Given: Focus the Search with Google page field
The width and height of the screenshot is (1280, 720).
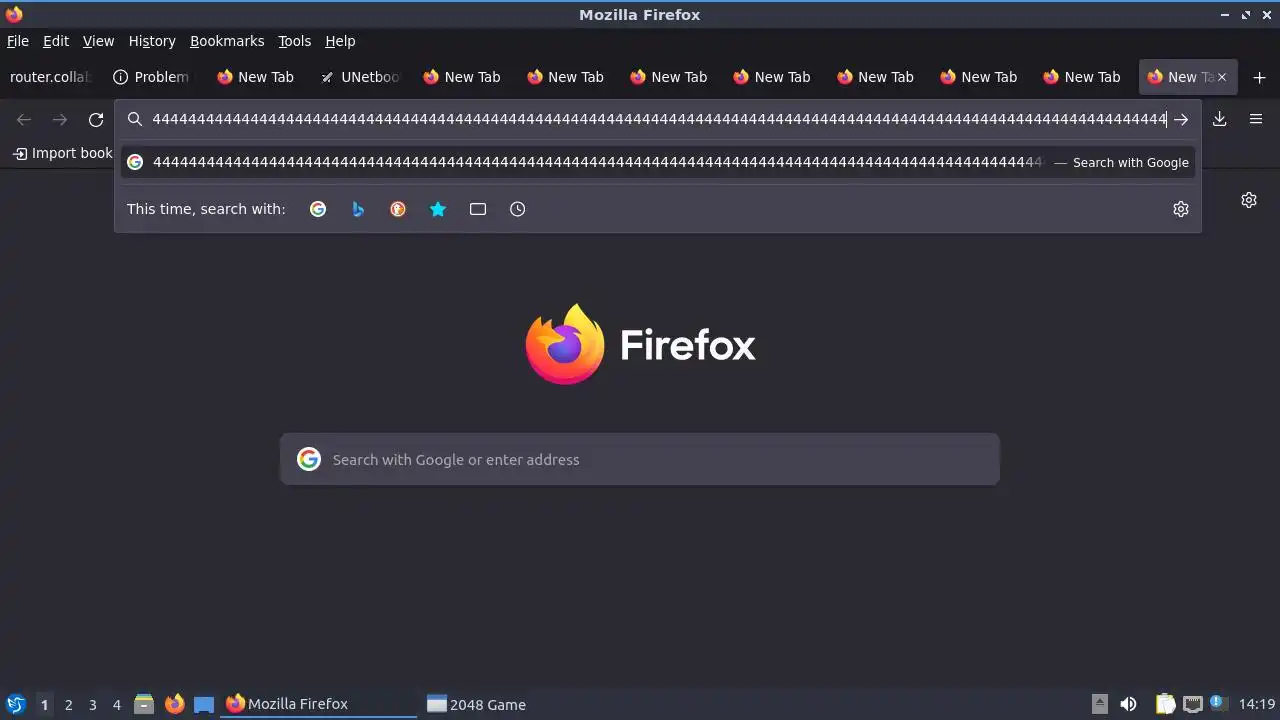Looking at the screenshot, I should pyautogui.click(x=640, y=459).
